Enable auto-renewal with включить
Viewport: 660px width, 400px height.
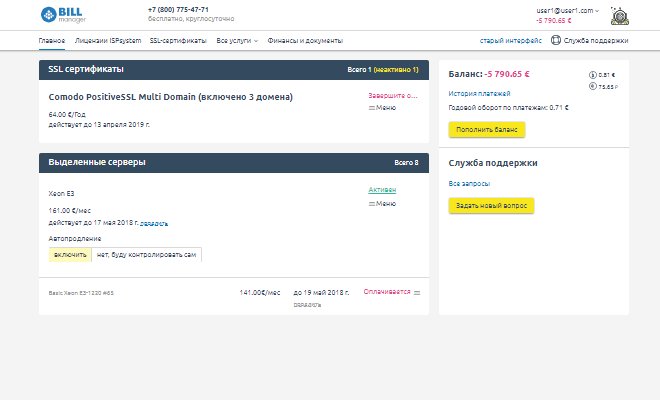tap(70, 255)
